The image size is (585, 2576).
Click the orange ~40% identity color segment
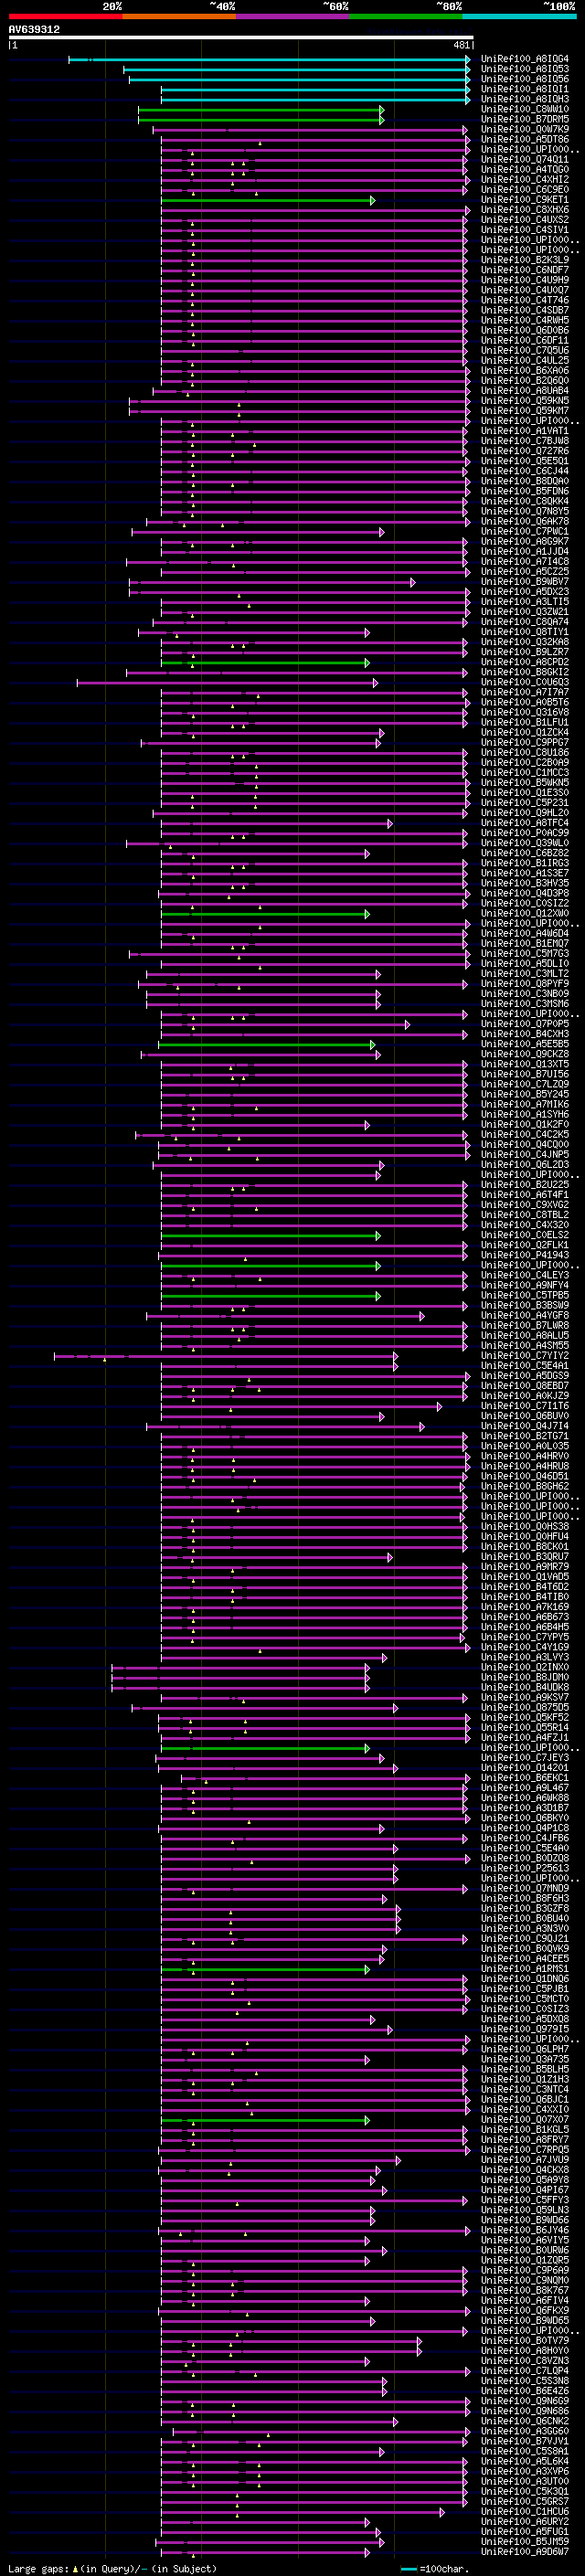[179, 16]
